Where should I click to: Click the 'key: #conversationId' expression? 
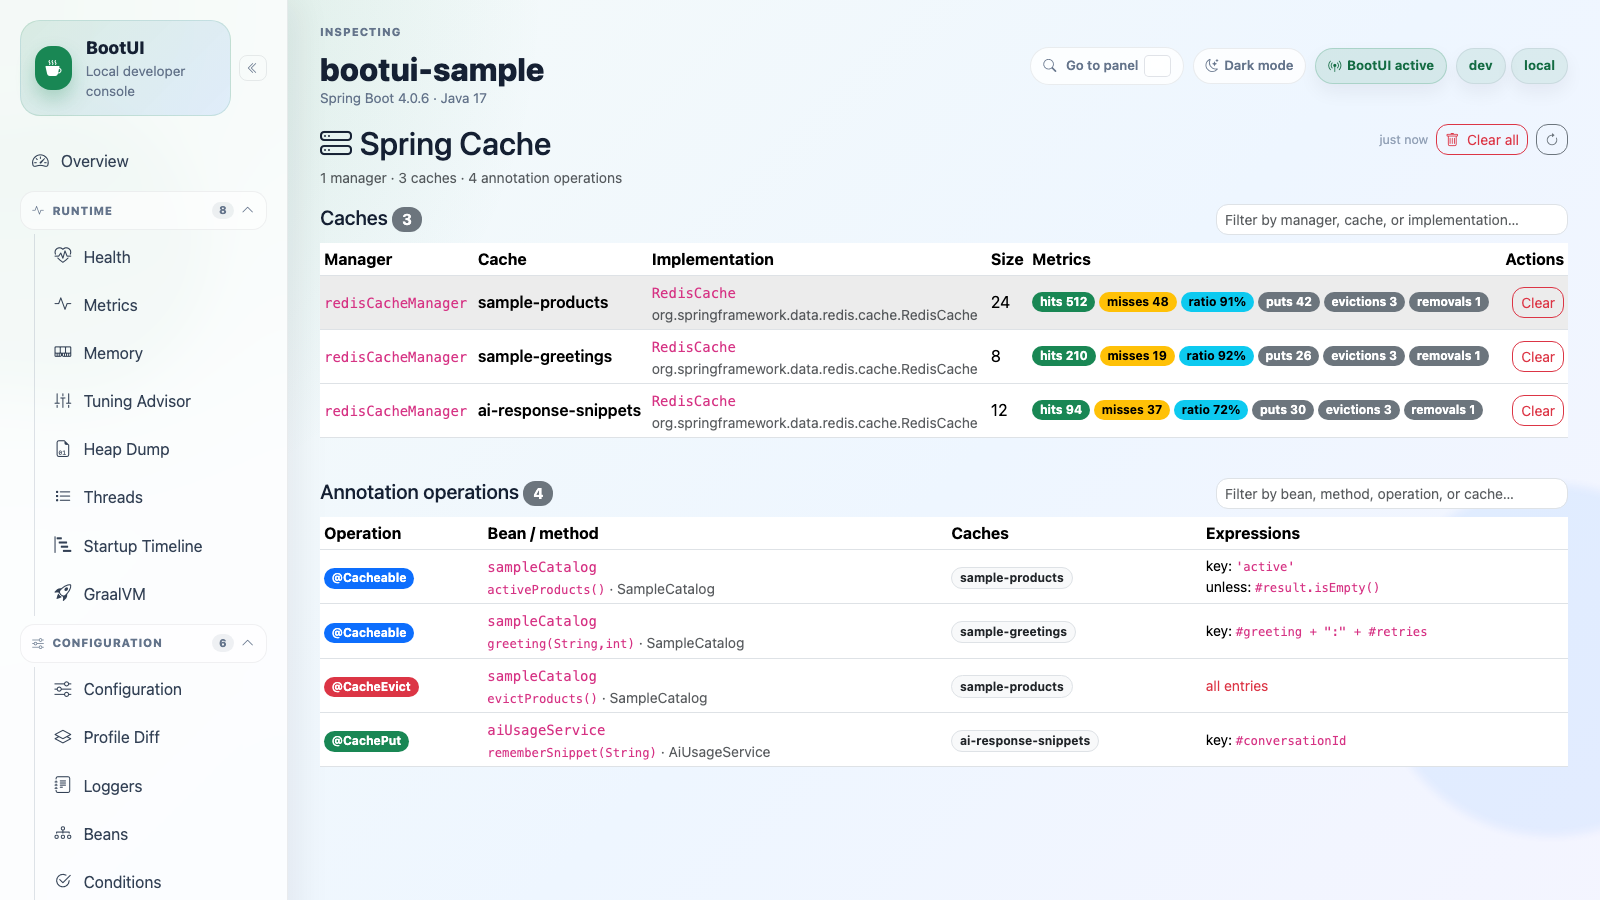(1275, 741)
